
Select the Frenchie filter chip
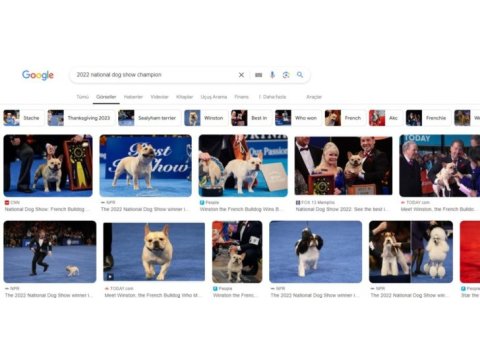tap(428, 118)
